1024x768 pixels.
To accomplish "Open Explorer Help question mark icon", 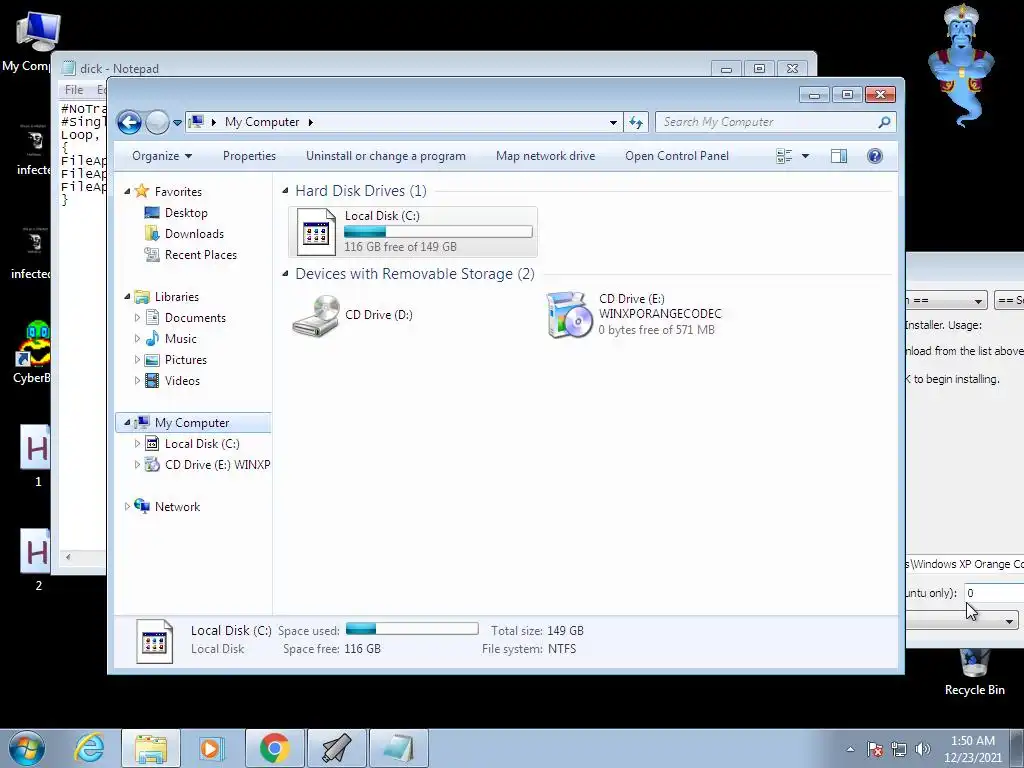I will (875, 156).
